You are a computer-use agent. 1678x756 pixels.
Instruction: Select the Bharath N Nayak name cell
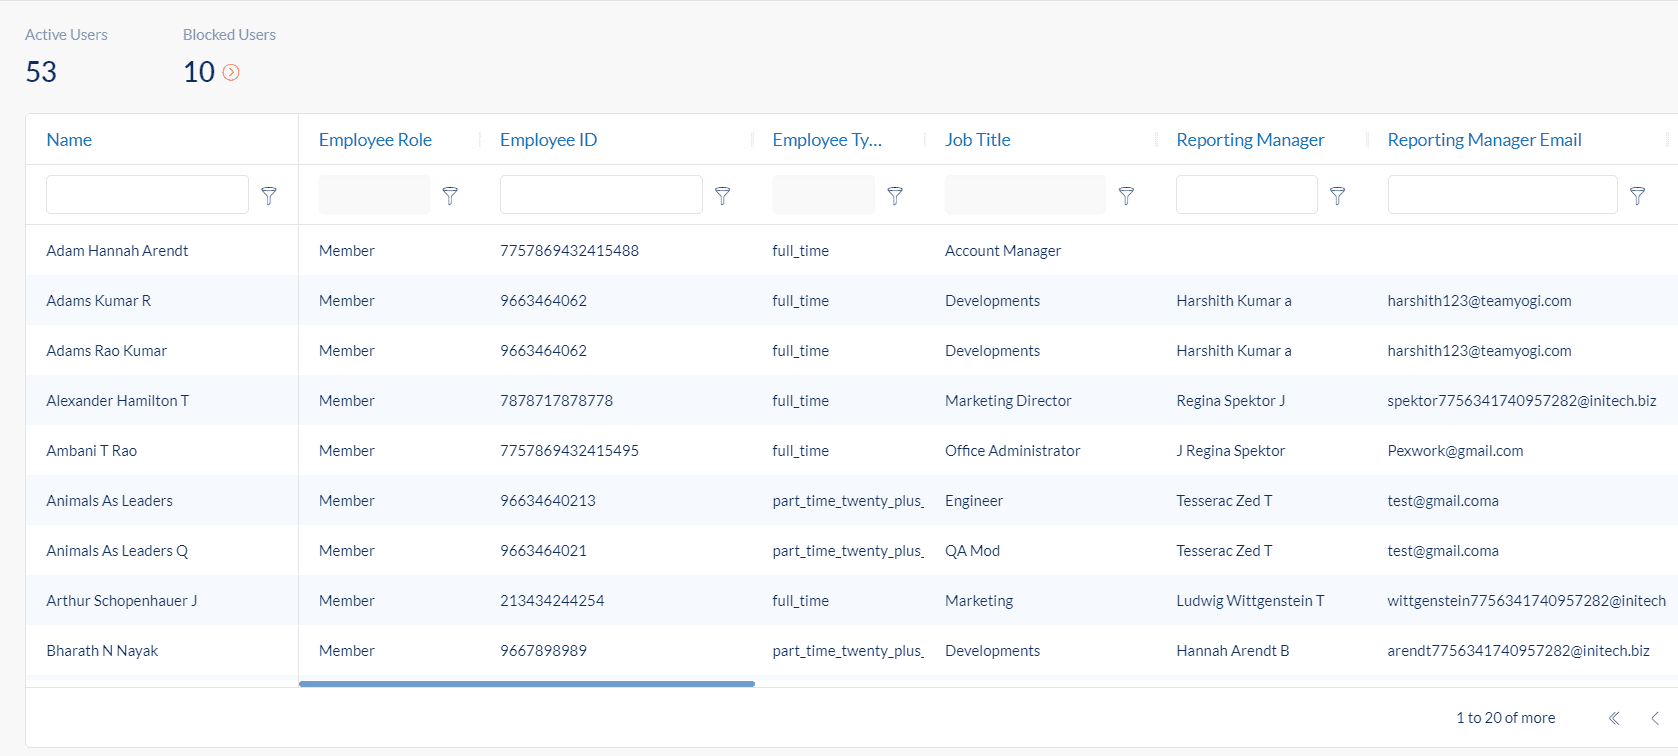[x=102, y=651]
